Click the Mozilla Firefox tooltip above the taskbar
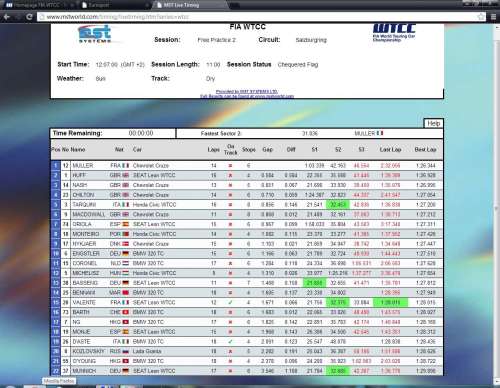 pyautogui.click(x=59, y=381)
